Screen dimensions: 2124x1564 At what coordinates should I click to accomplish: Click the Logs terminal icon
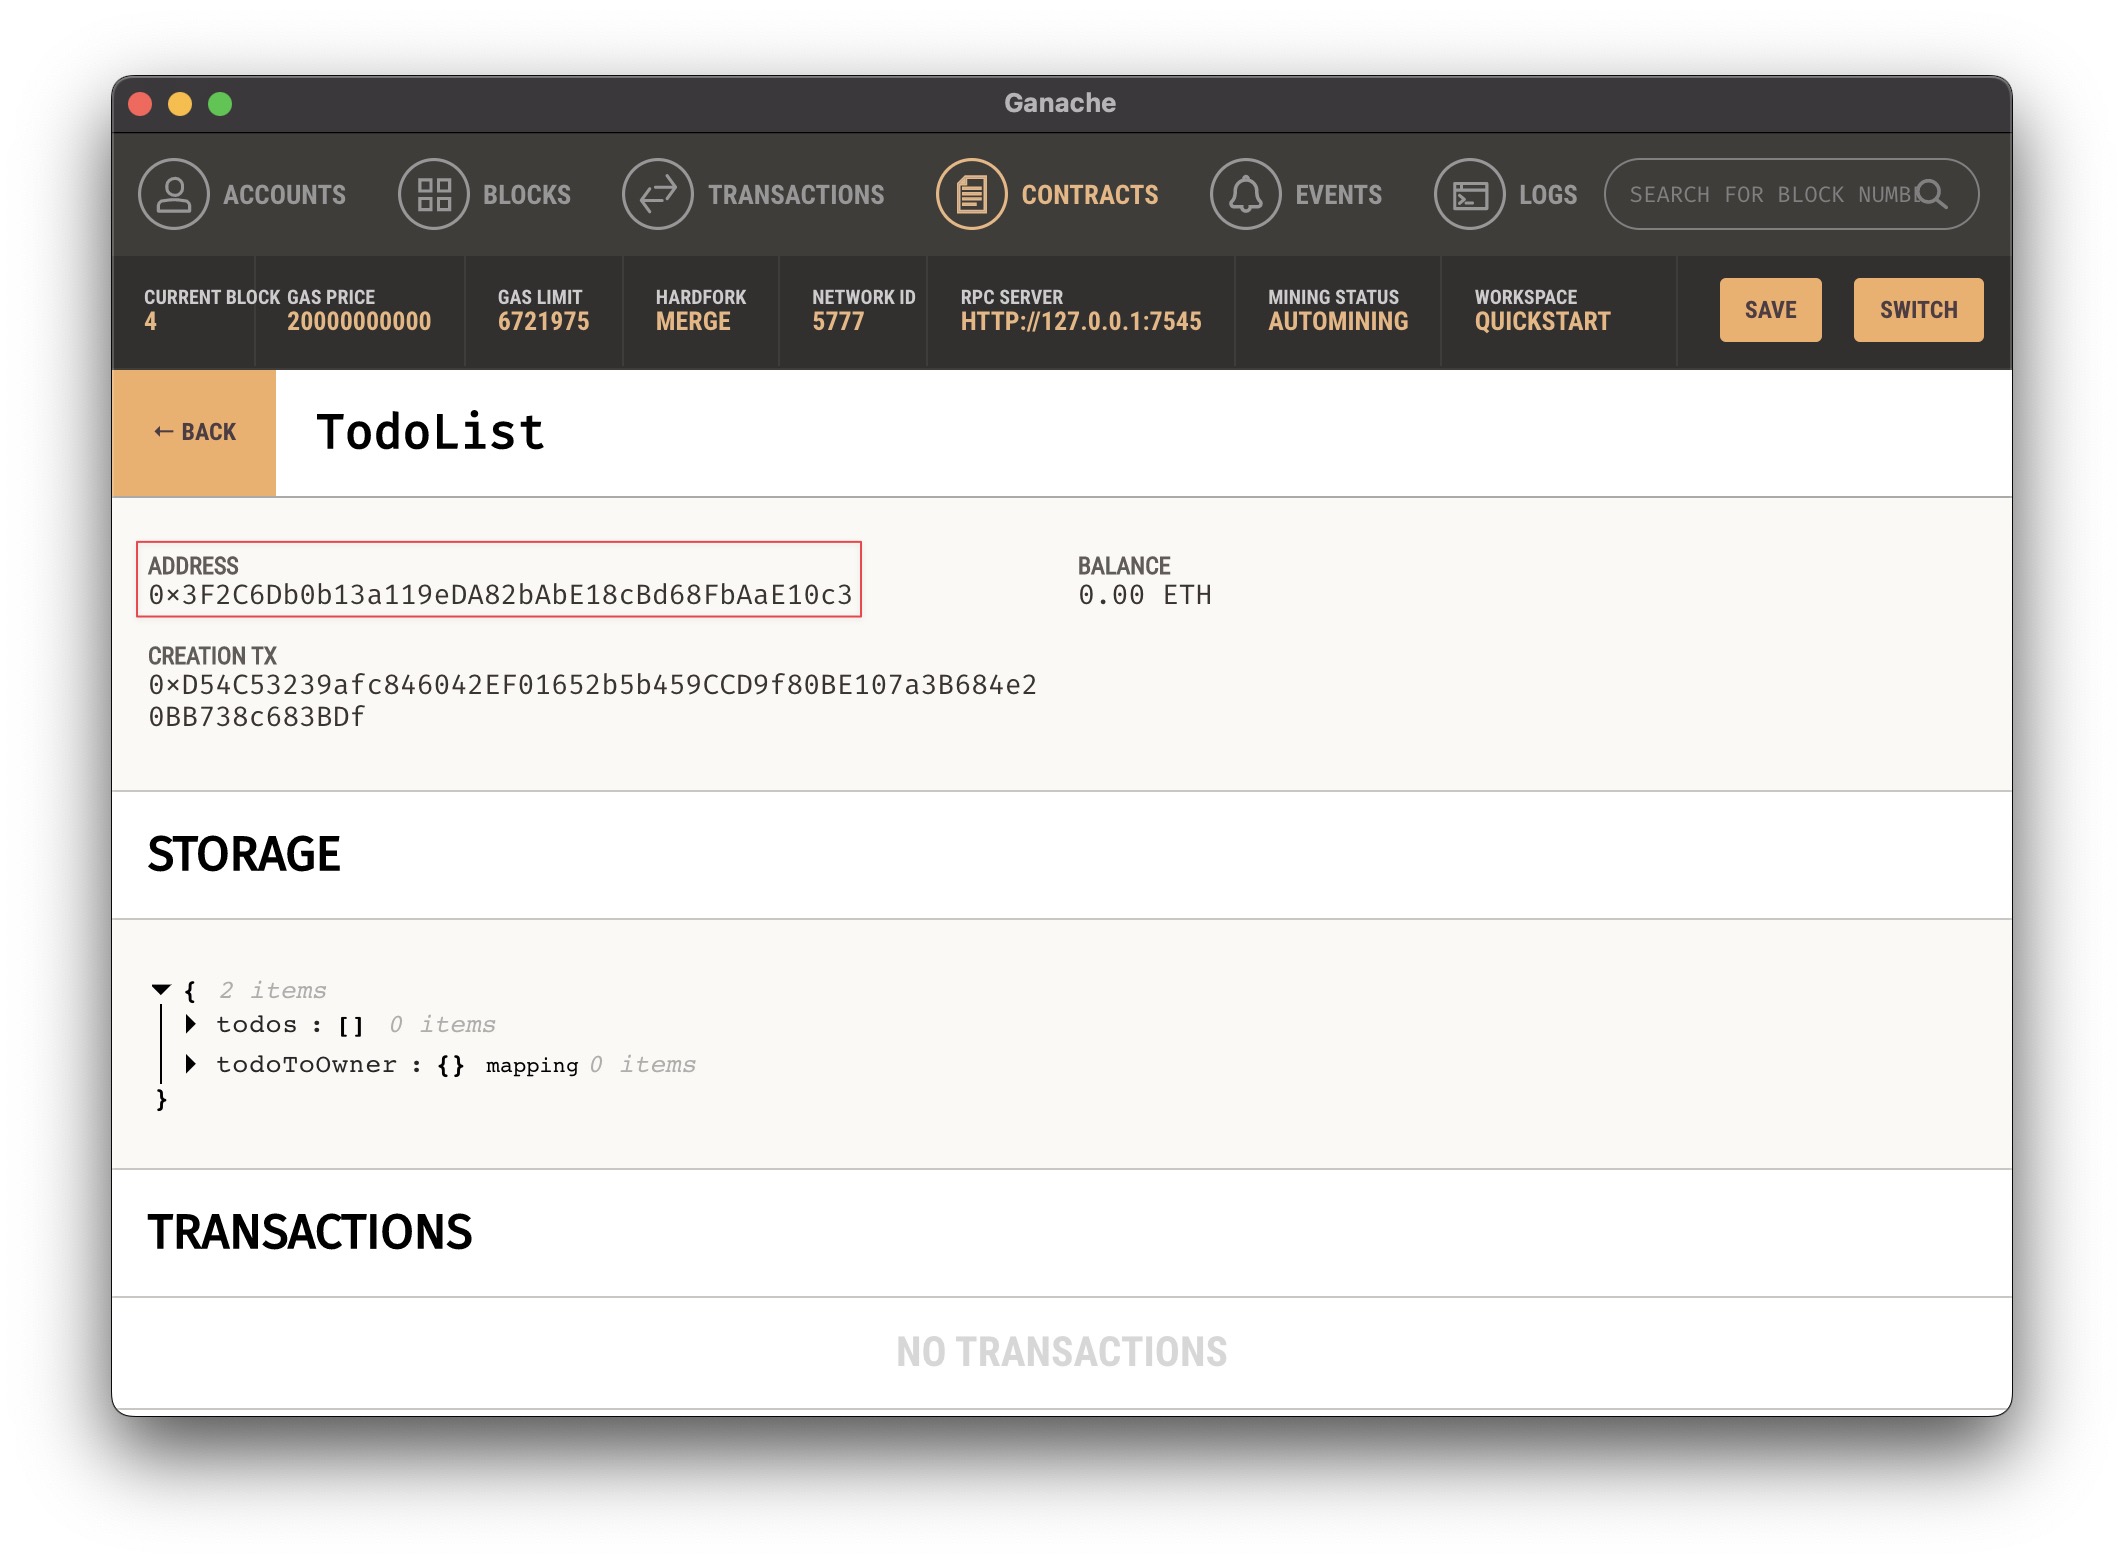pyautogui.click(x=1469, y=194)
